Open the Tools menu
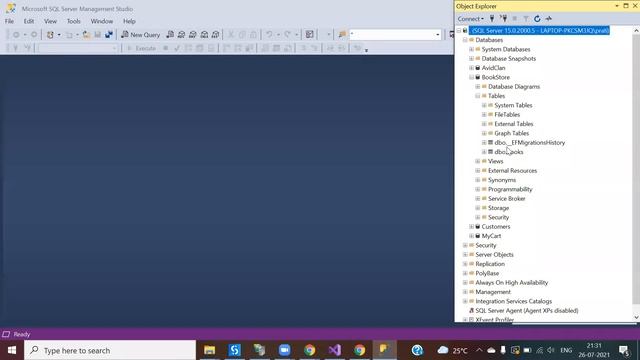This screenshot has width=640, height=360. [x=73, y=21]
